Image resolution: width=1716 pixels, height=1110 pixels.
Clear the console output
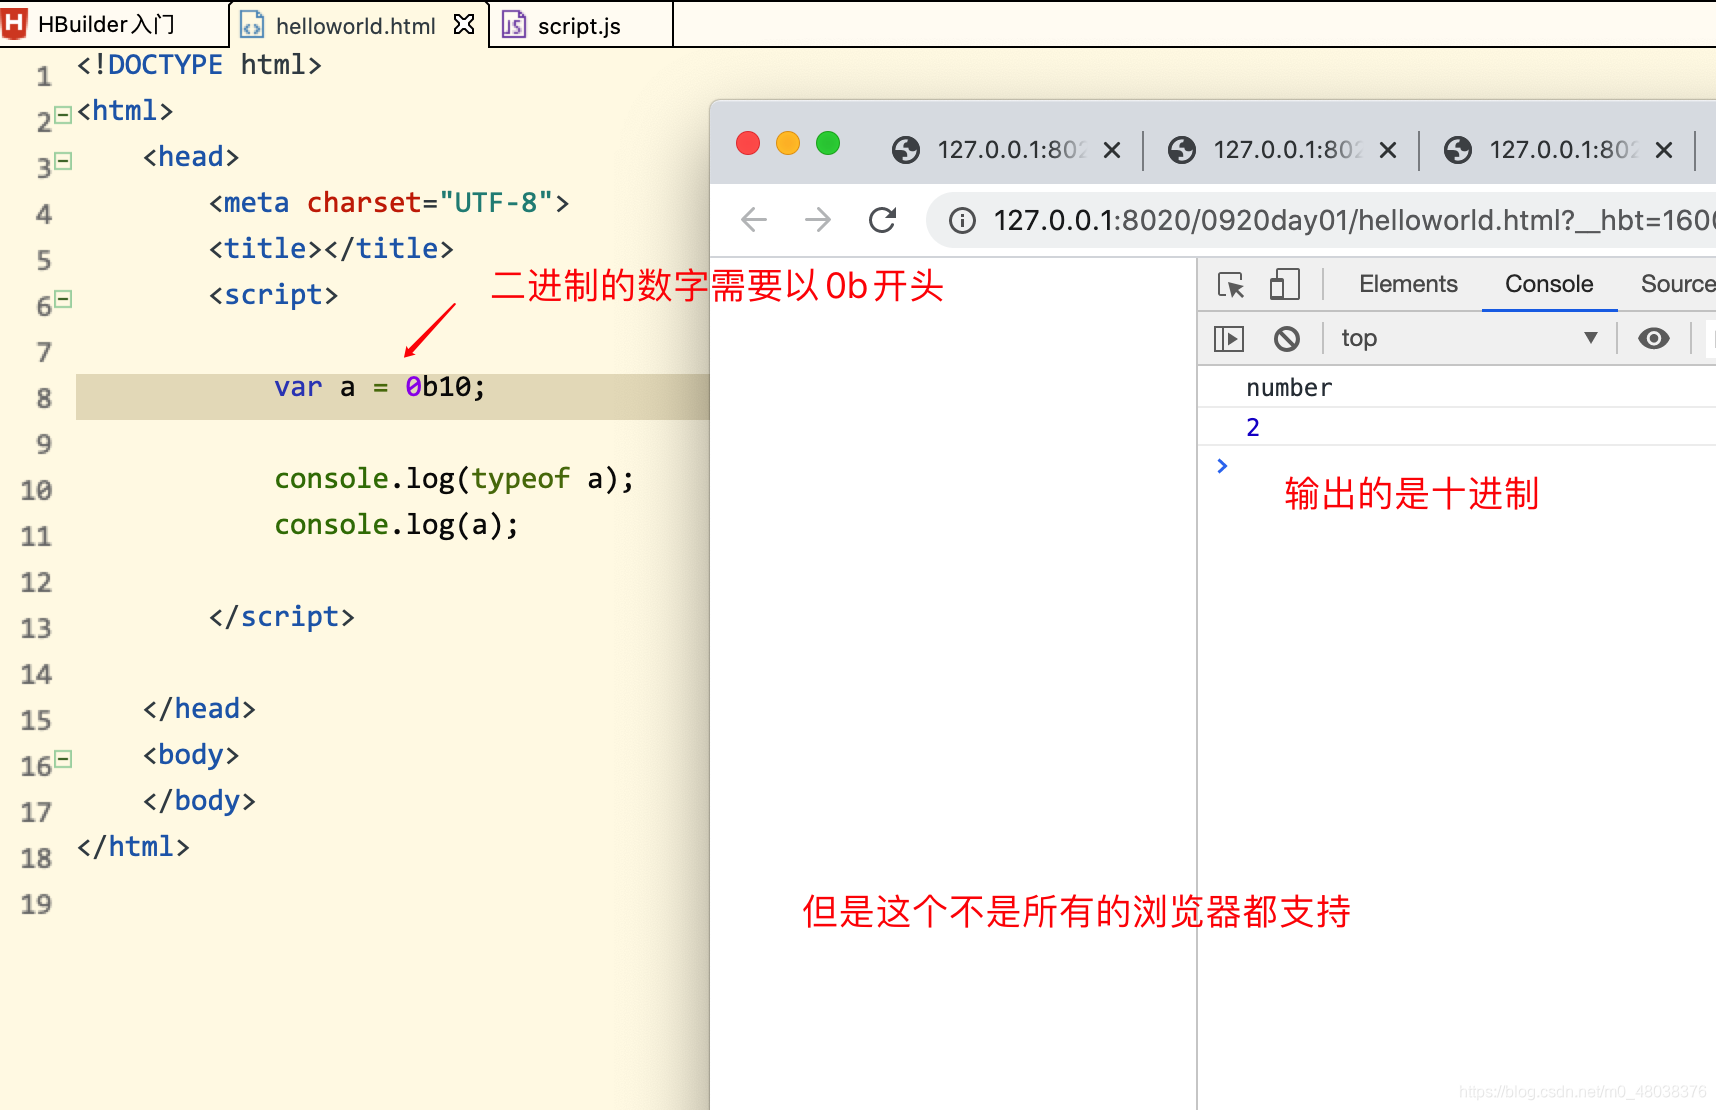[1287, 339]
